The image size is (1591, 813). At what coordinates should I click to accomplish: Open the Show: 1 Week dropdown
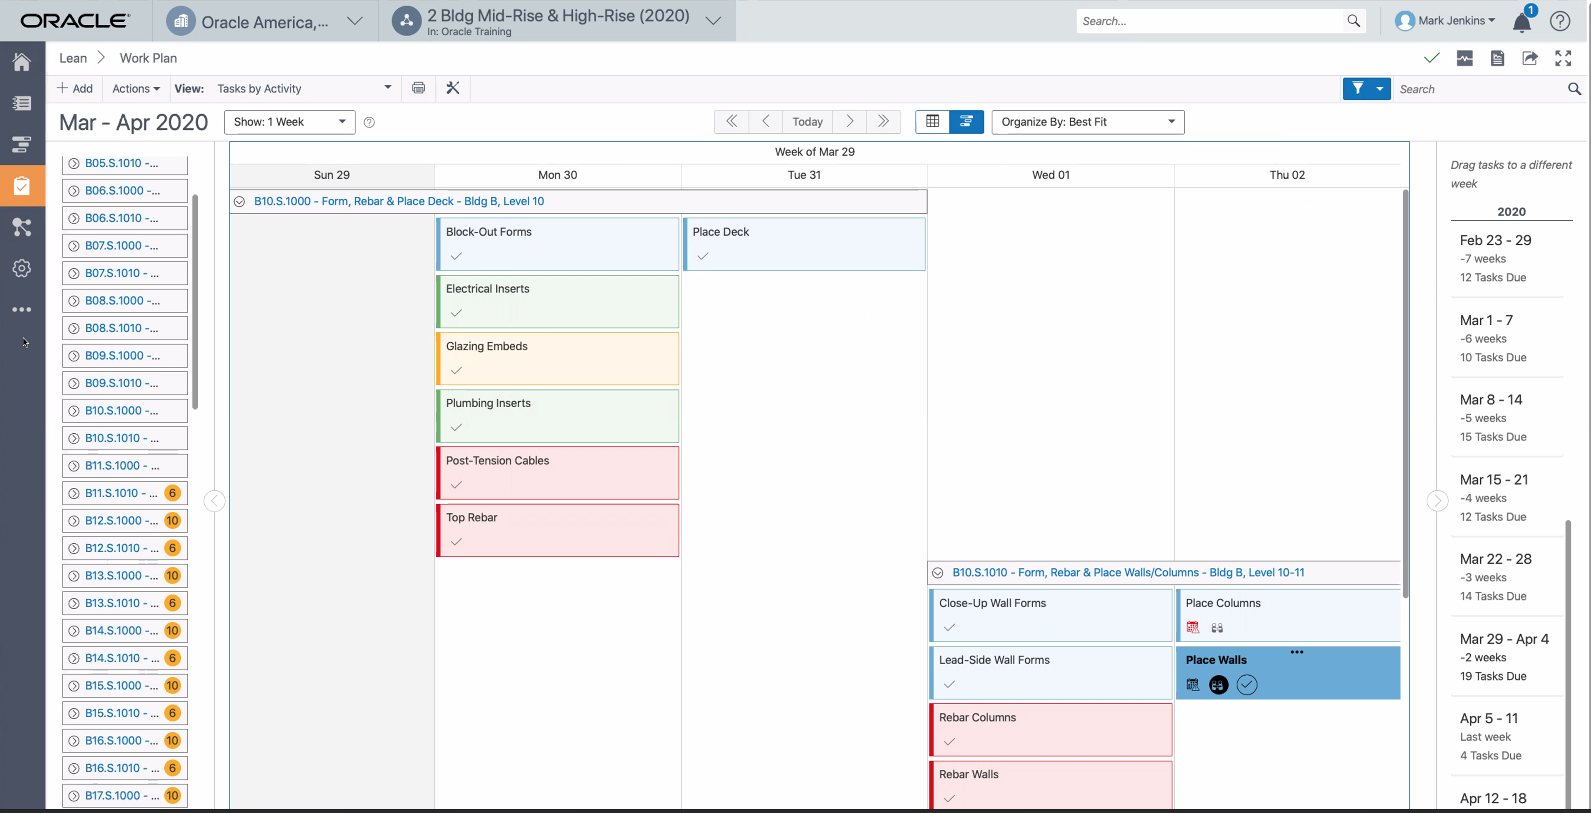(289, 122)
